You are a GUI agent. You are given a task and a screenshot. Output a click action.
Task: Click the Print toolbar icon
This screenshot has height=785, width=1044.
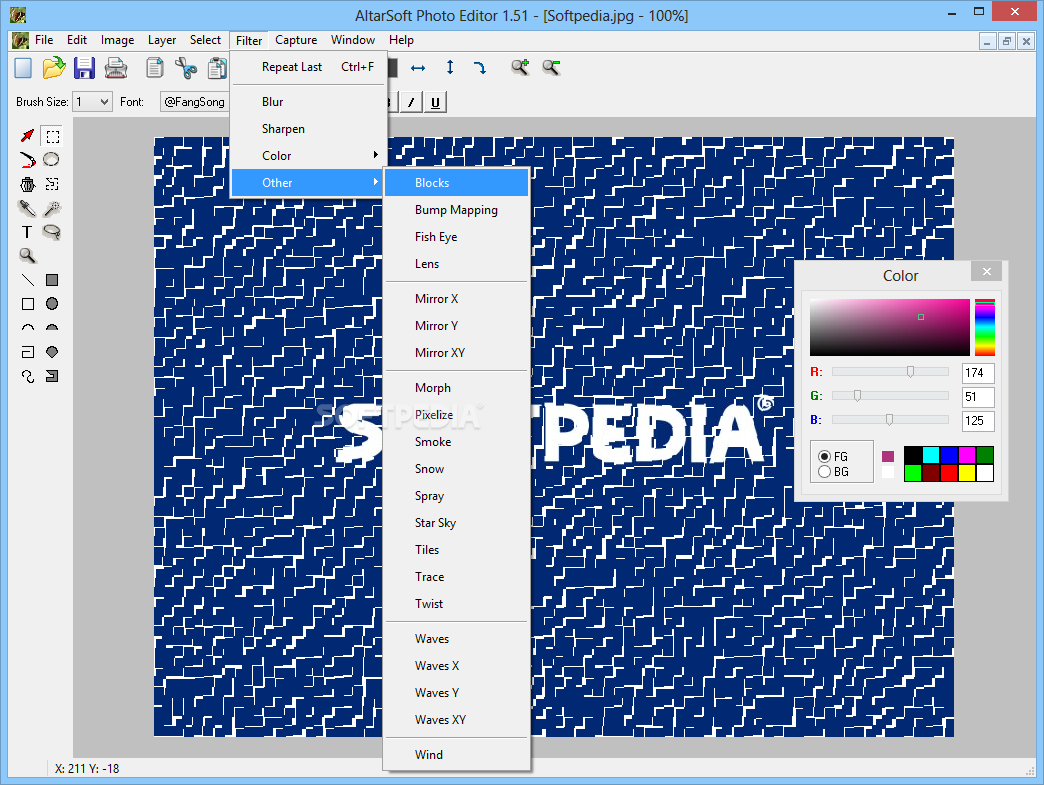point(116,68)
